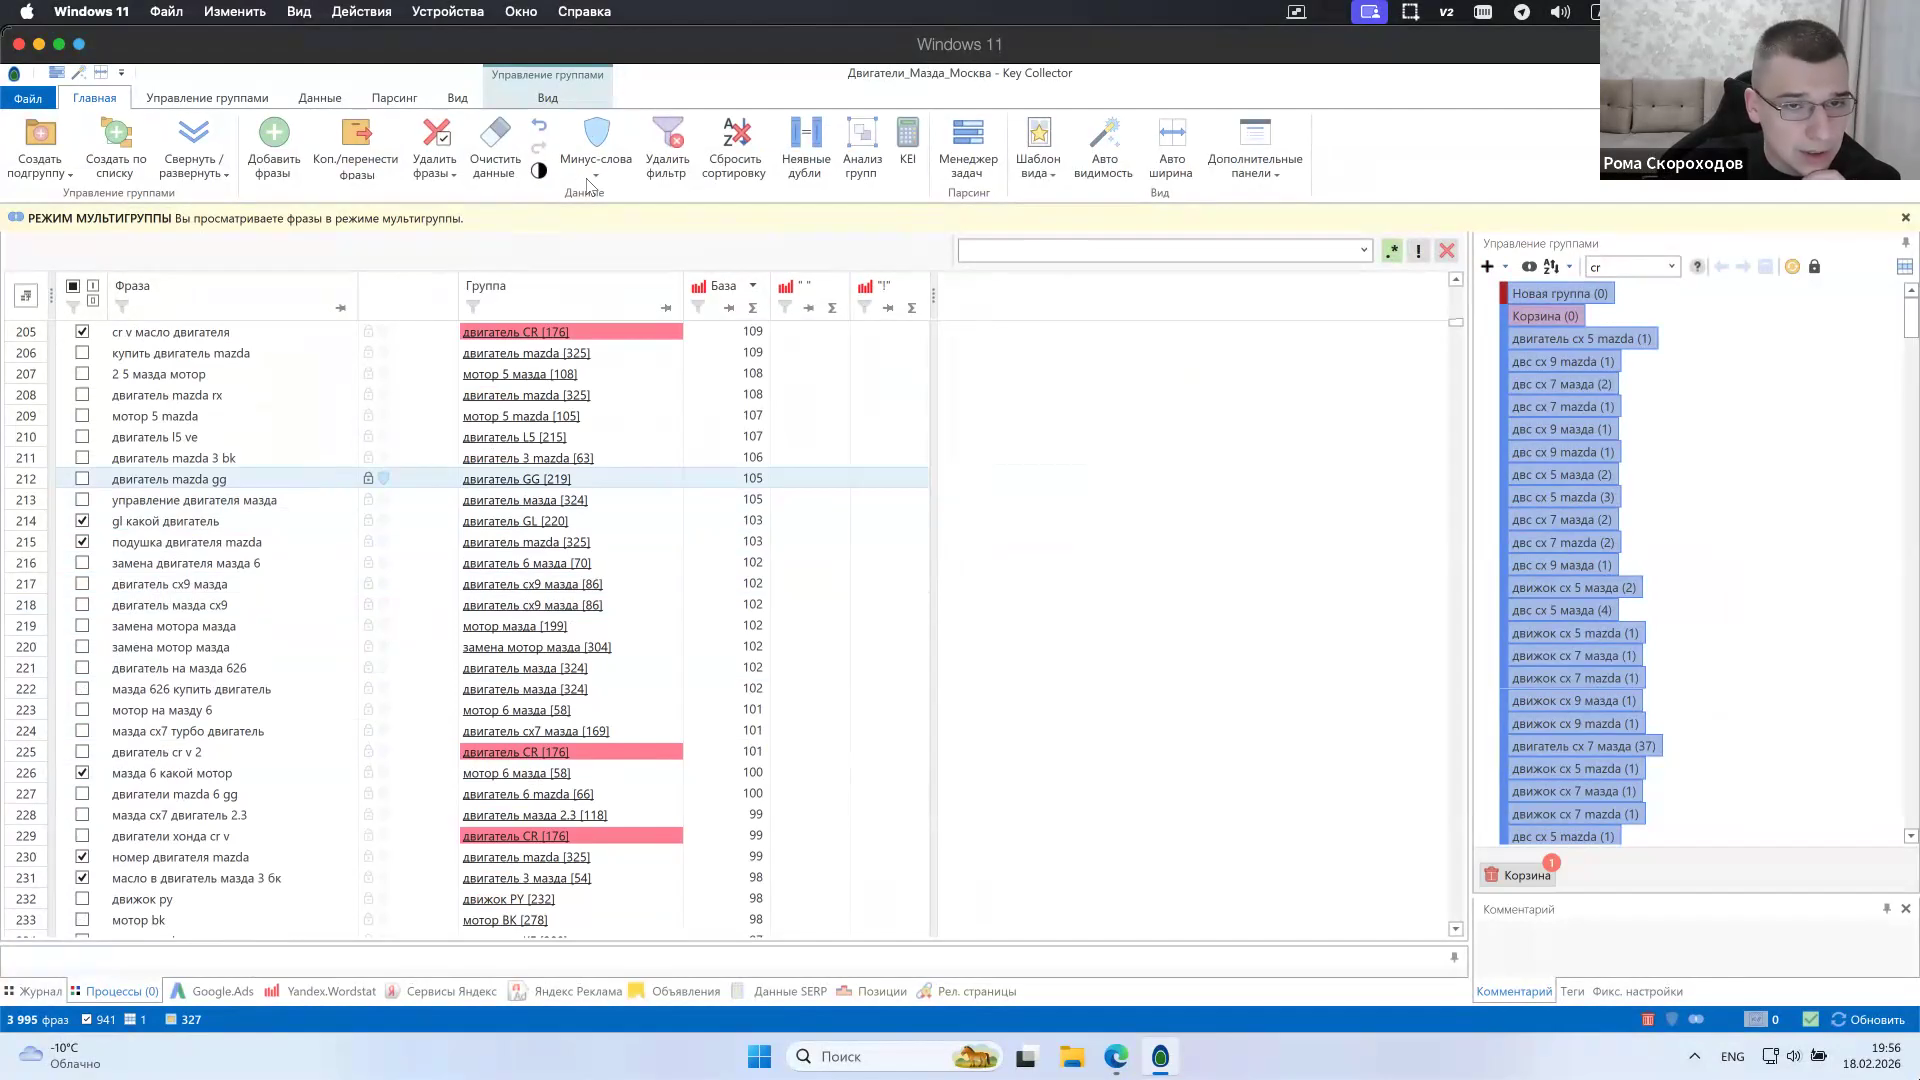This screenshot has height=1080, width=1920.
Task: Apply Авто ширина column sizing
Action: tap(1172, 148)
